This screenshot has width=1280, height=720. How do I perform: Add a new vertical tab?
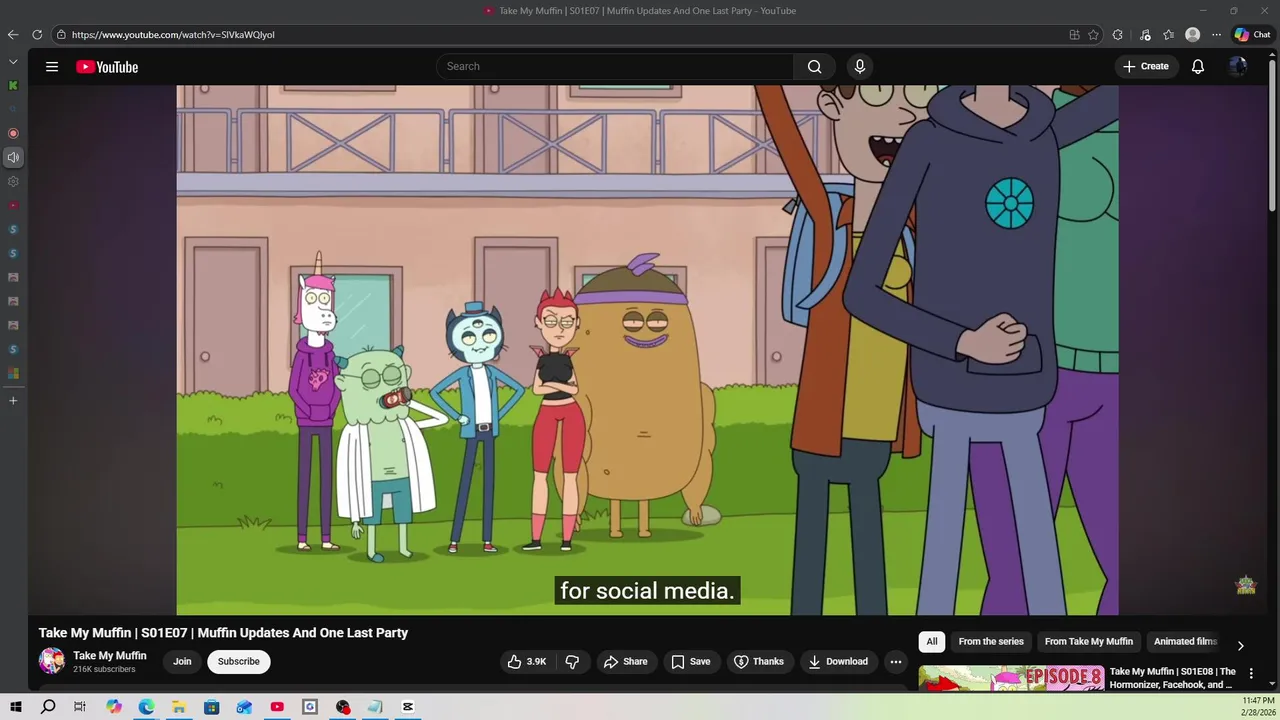pos(13,400)
